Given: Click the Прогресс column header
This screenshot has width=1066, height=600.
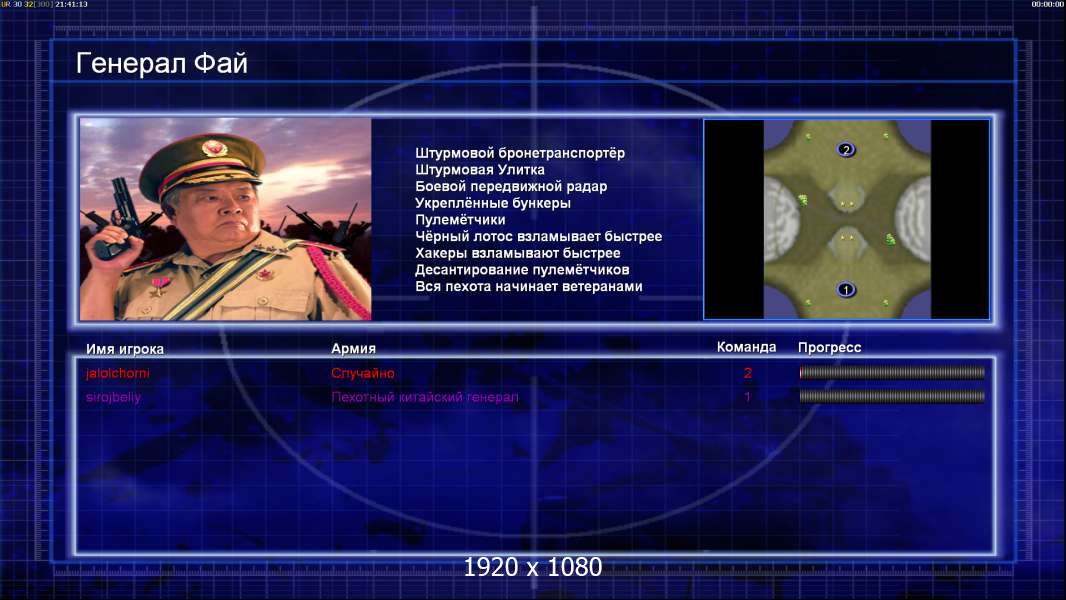Looking at the screenshot, I should tap(829, 347).
